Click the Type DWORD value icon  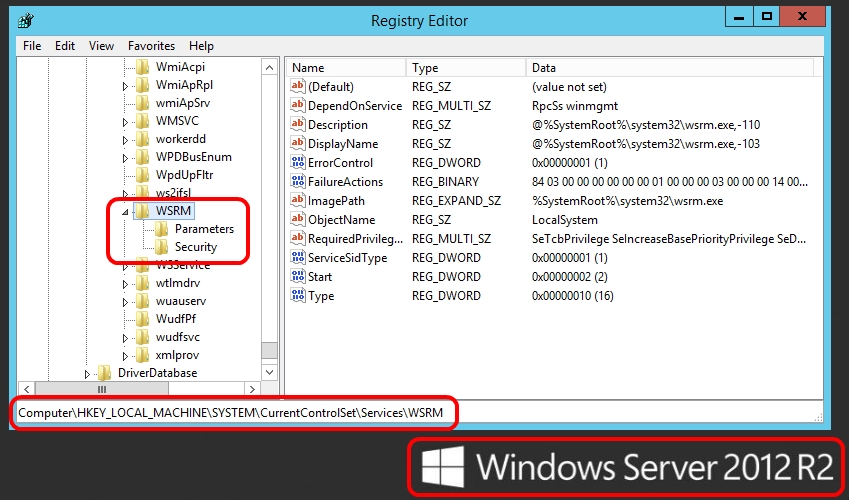click(298, 295)
